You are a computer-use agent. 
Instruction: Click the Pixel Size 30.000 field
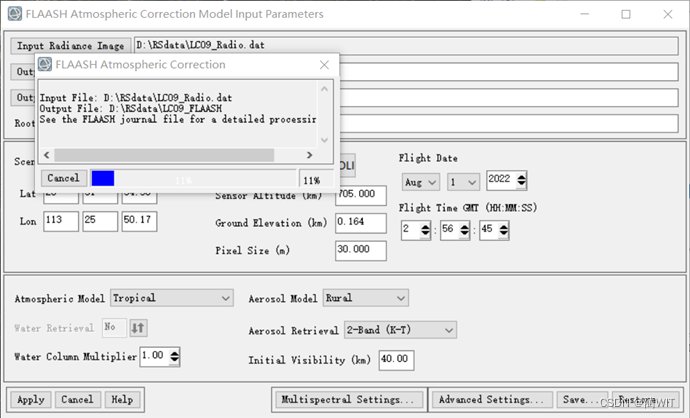point(361,250)
